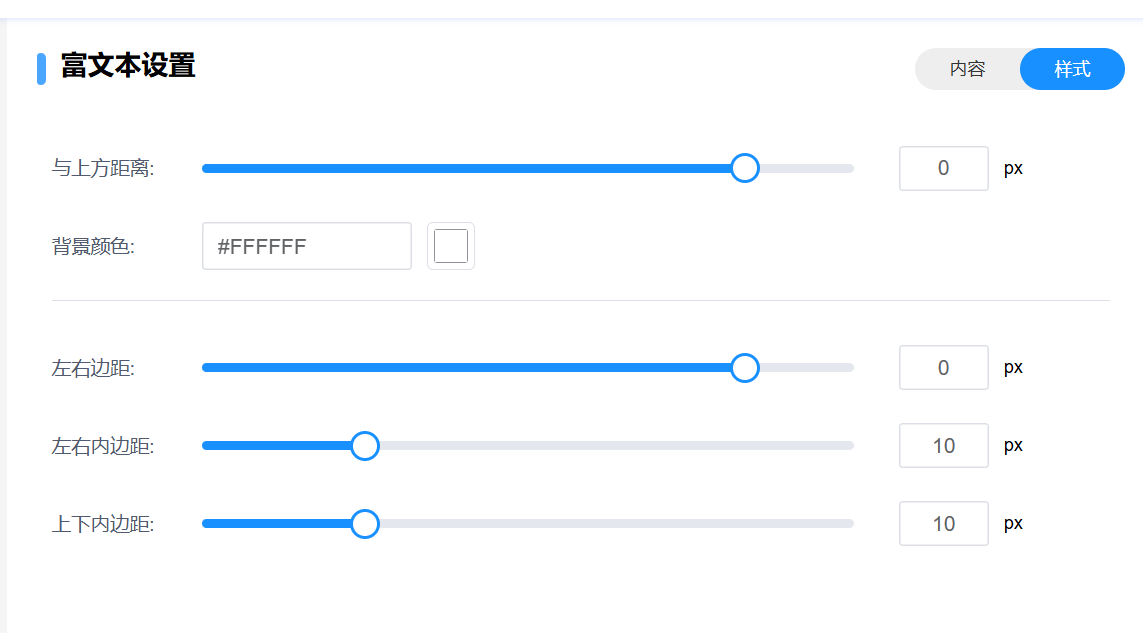1143x633 pixels.
Task: Click the #FFFFFF background color text field
Action: click(x=306, y=246)
